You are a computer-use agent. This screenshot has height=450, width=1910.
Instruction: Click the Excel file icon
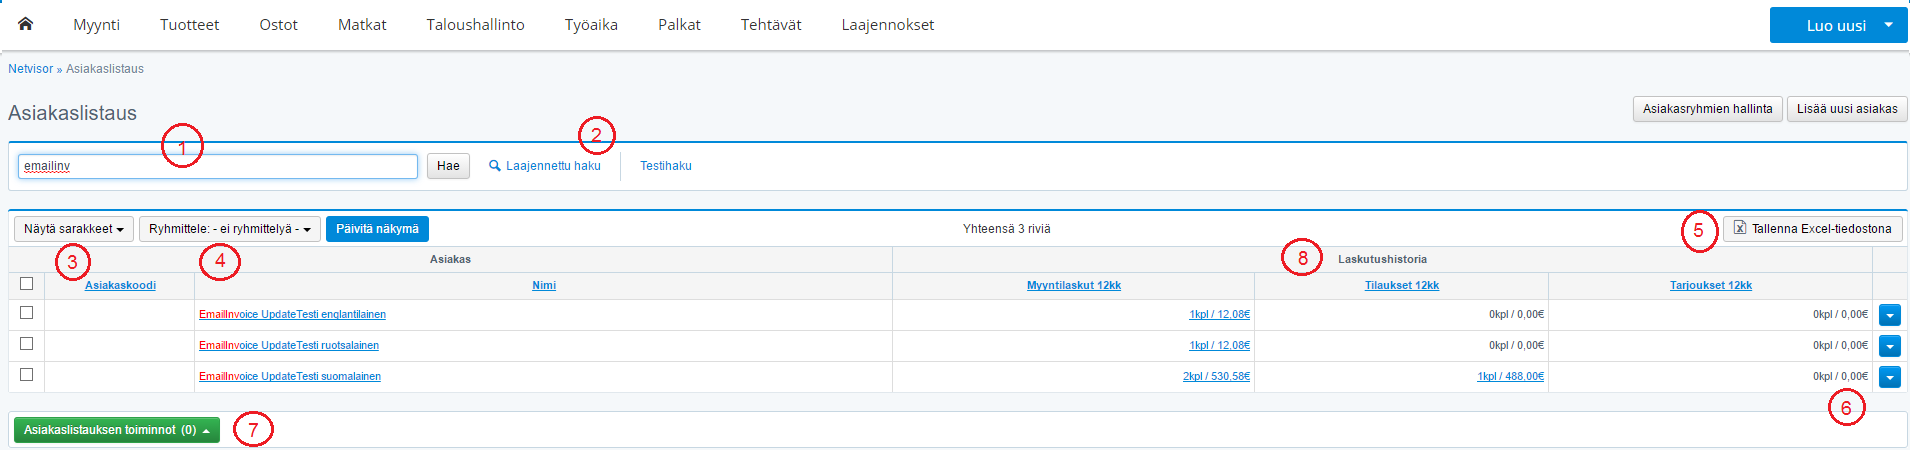click(1740, 228)
